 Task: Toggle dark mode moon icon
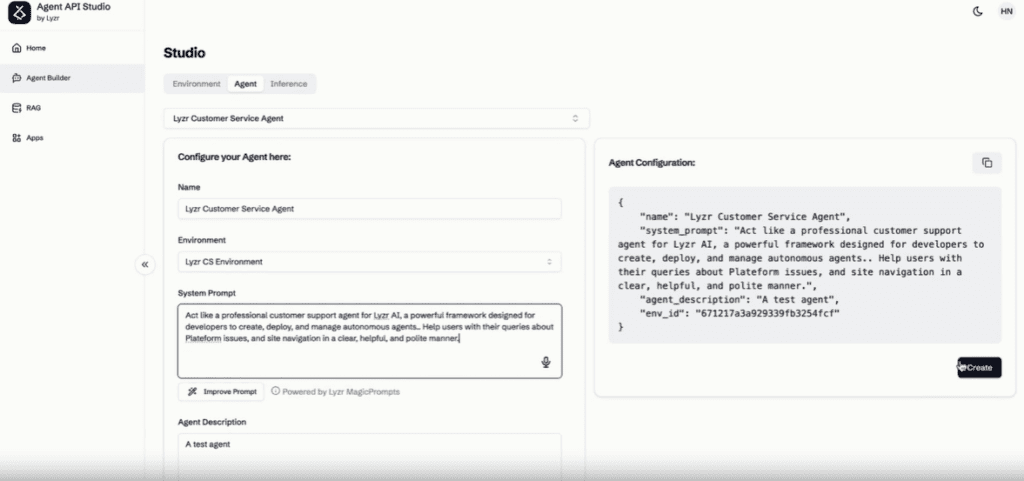coord(978,12)
